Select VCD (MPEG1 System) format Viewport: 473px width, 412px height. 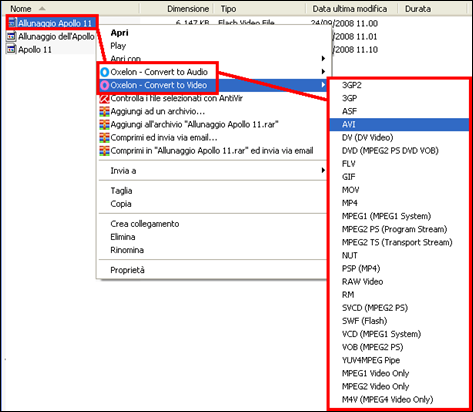click(x=381, y=334)
